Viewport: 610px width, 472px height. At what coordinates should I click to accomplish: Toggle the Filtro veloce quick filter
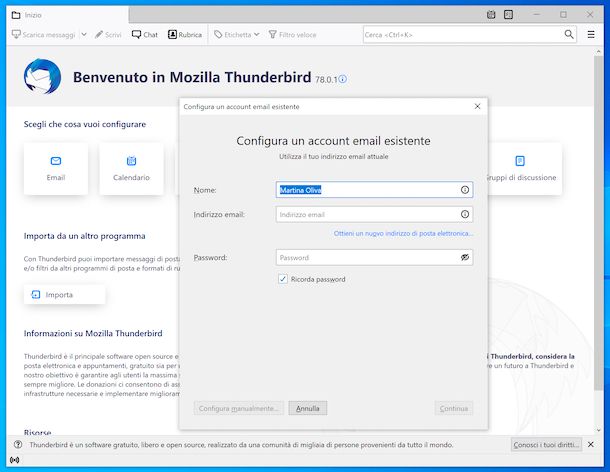point(292,35)
